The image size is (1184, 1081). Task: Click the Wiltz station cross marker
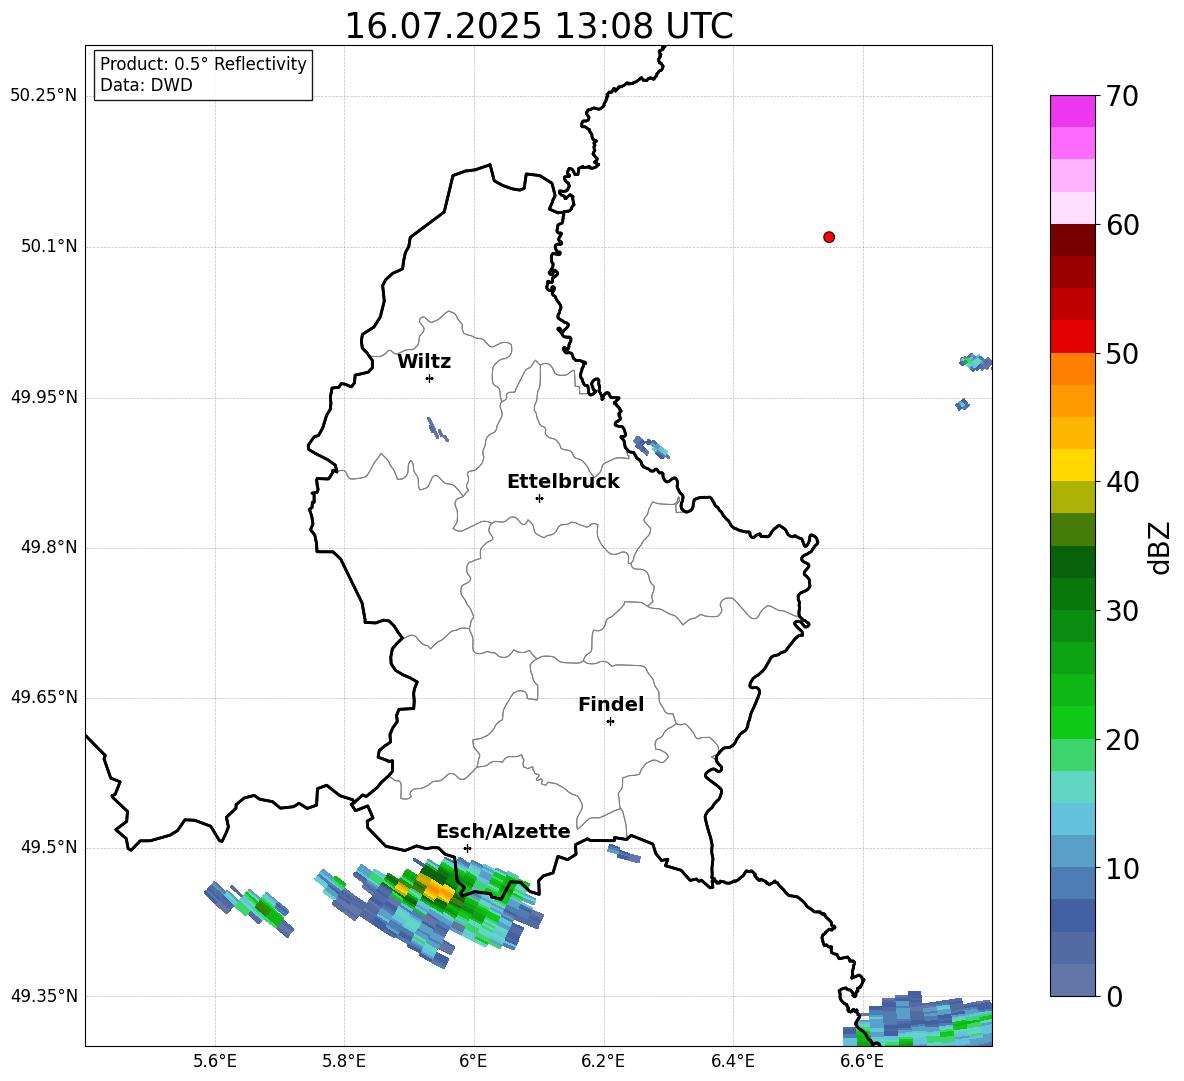pyautogui.click(x=430, y=378)
